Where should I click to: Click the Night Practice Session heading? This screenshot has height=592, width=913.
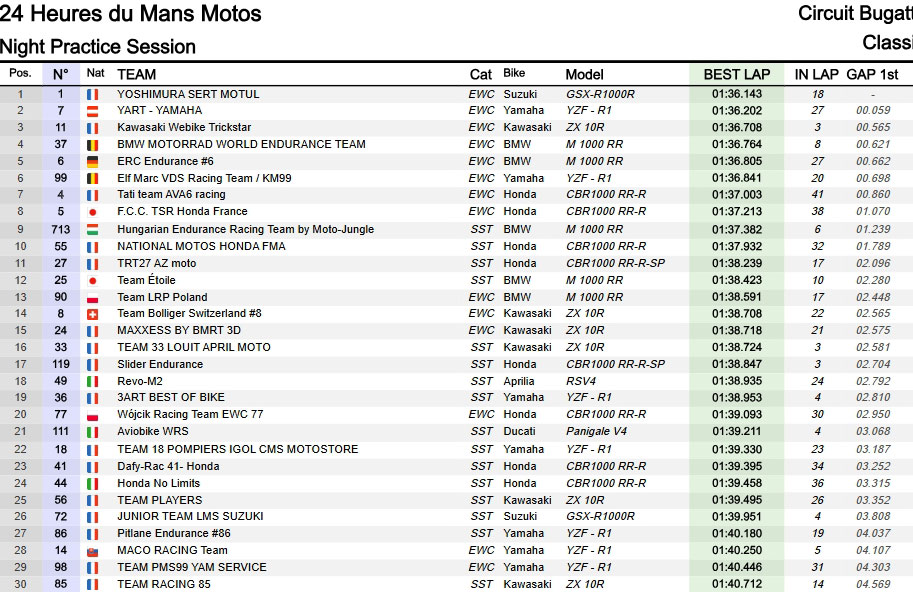click(98, 47)
